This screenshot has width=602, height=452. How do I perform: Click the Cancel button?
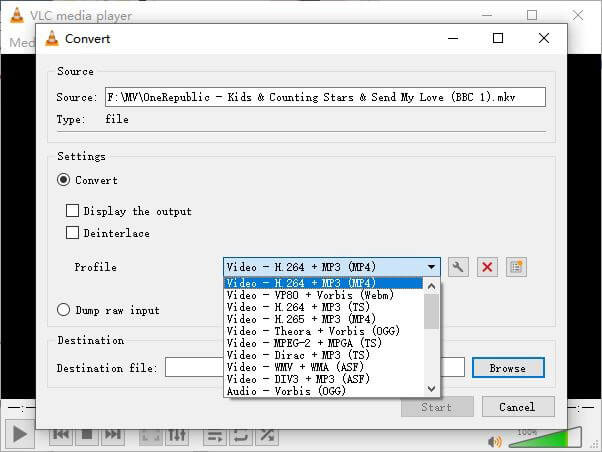(518, 407)
